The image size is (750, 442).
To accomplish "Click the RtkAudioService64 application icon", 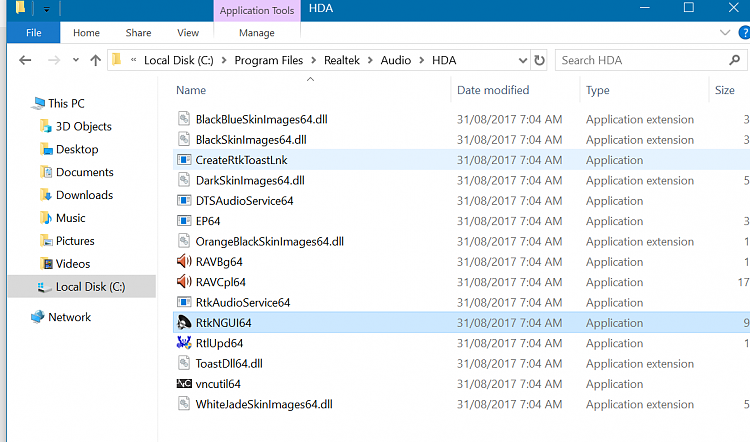I will pos(184,302).
